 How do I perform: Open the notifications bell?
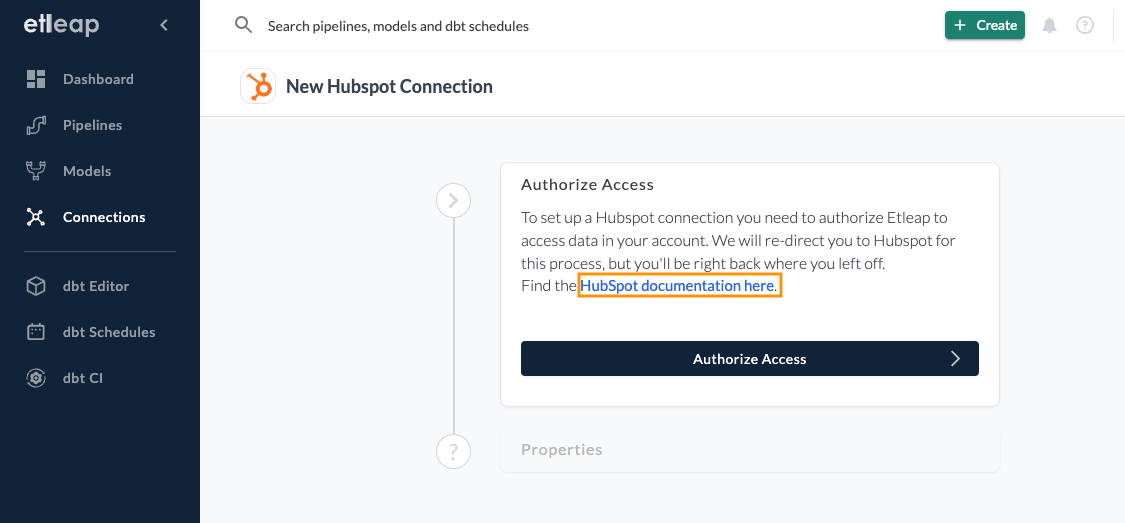(1049, 26)
